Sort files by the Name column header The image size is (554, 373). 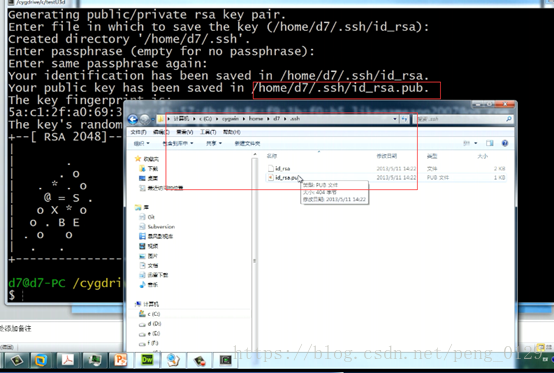click(x=272, y=156)
